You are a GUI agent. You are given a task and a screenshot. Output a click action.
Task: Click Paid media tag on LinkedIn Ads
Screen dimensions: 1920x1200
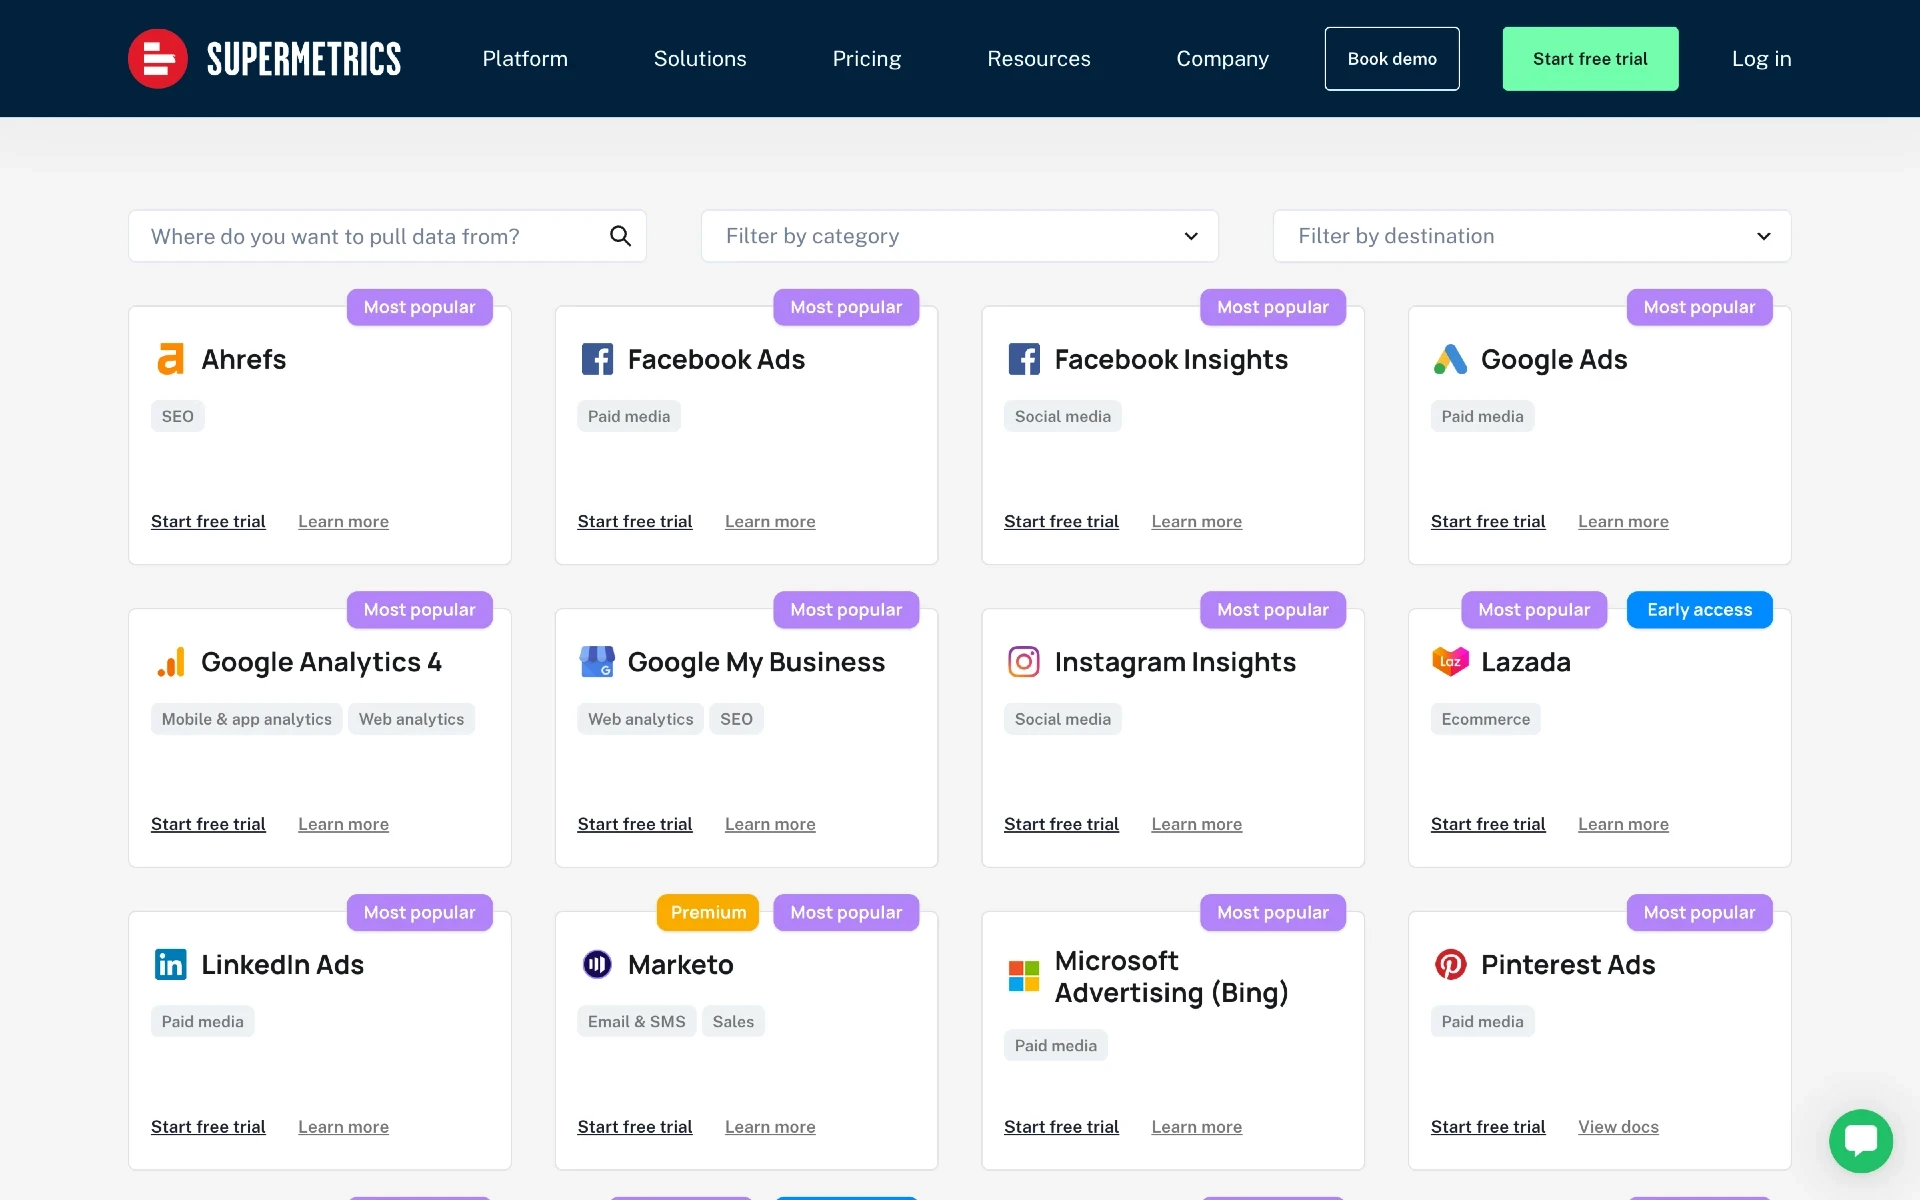[x=202, y=1021]
